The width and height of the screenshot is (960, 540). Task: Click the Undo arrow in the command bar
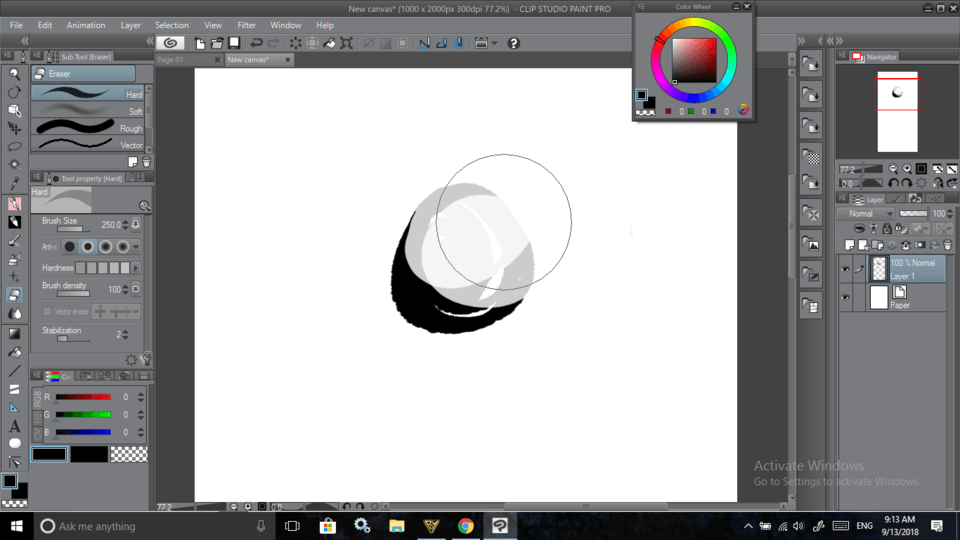(257, 43)
